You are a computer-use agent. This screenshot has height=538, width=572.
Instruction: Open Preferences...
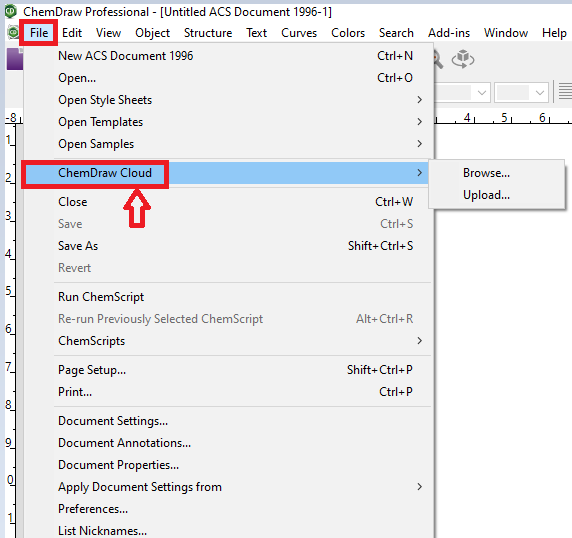click(x=229, y=508)
